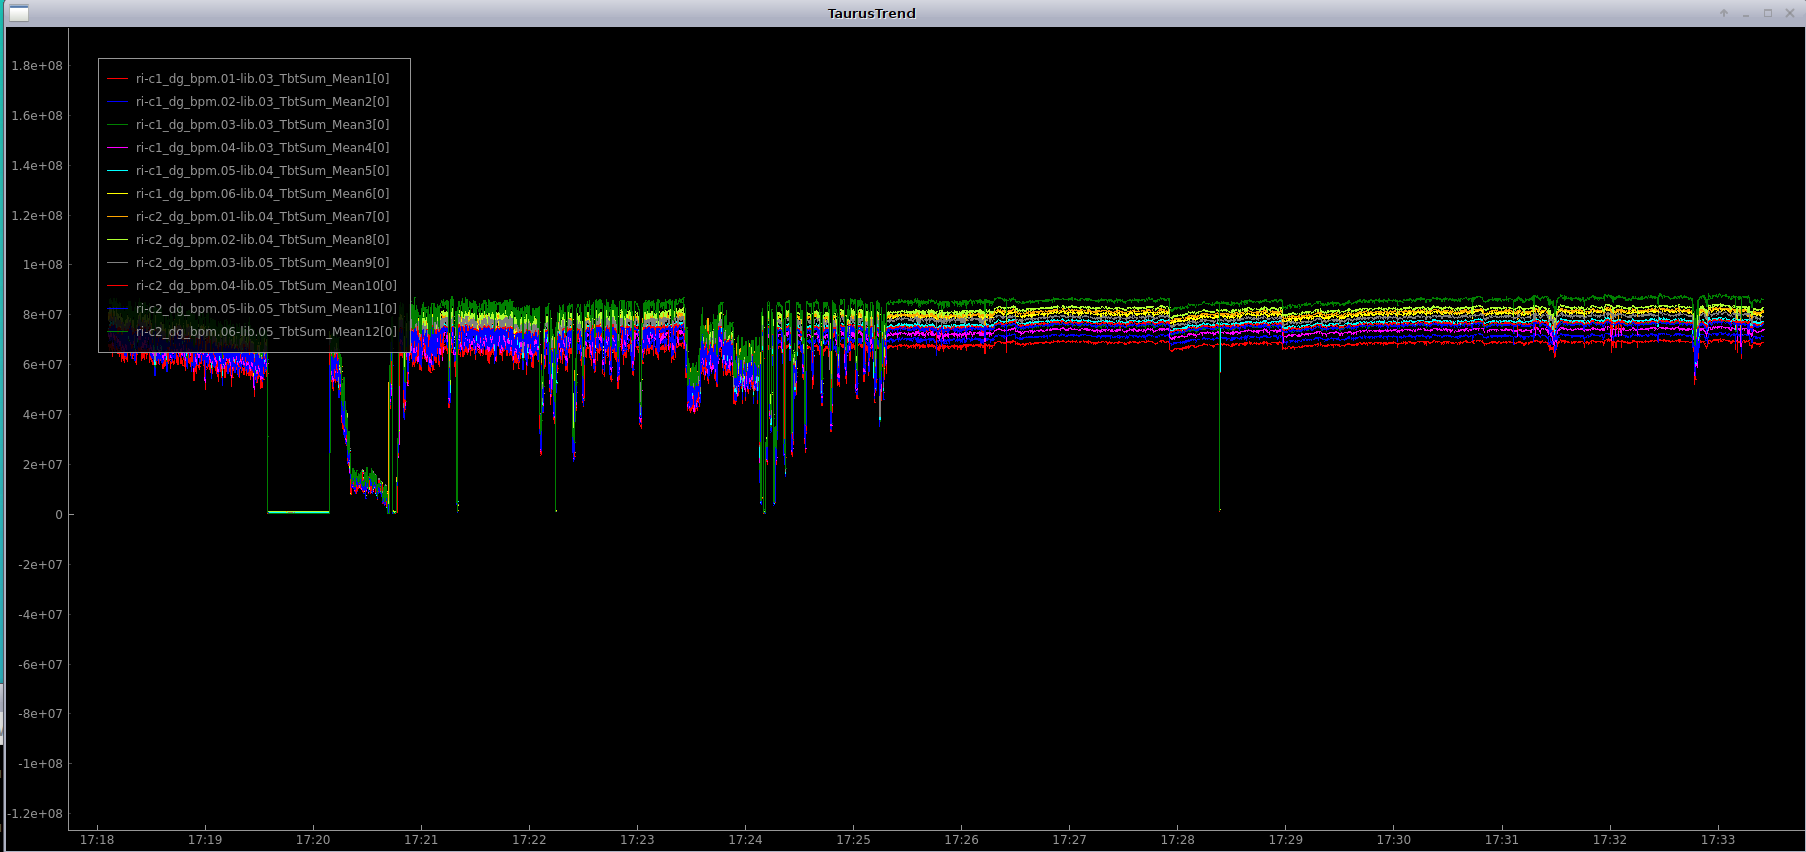Click the red line sample for TbtSum_Mean1
This screenshot has height=852, width=1806.
point(118,79)
